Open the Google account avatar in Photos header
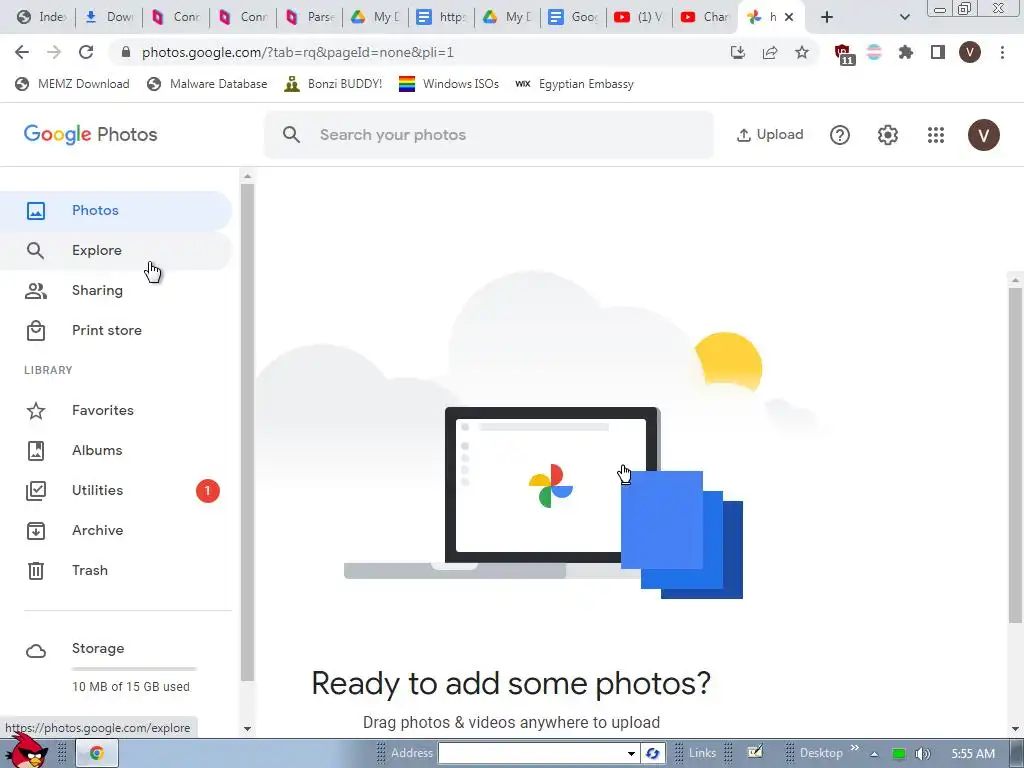This screenshot has height=768, width=1024. tap(984, 135)
